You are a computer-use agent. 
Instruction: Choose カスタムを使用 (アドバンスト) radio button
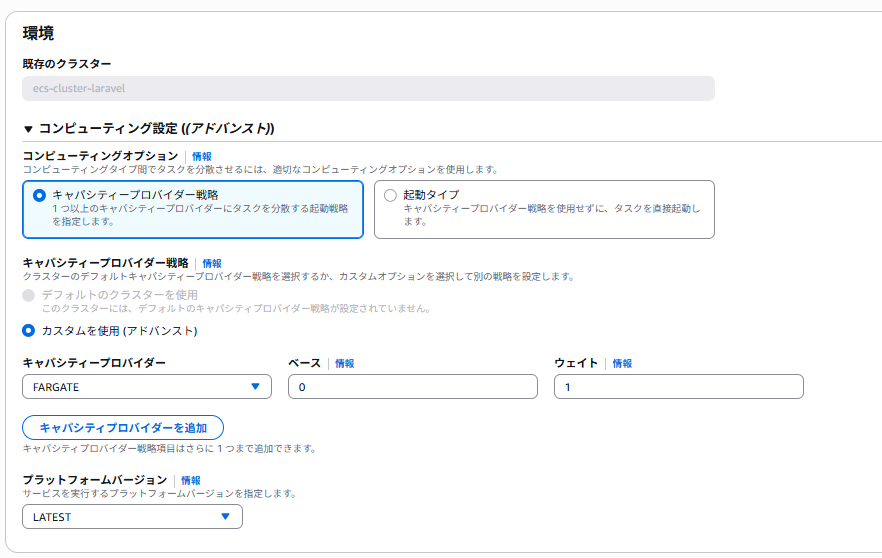(x=28, y=330)
